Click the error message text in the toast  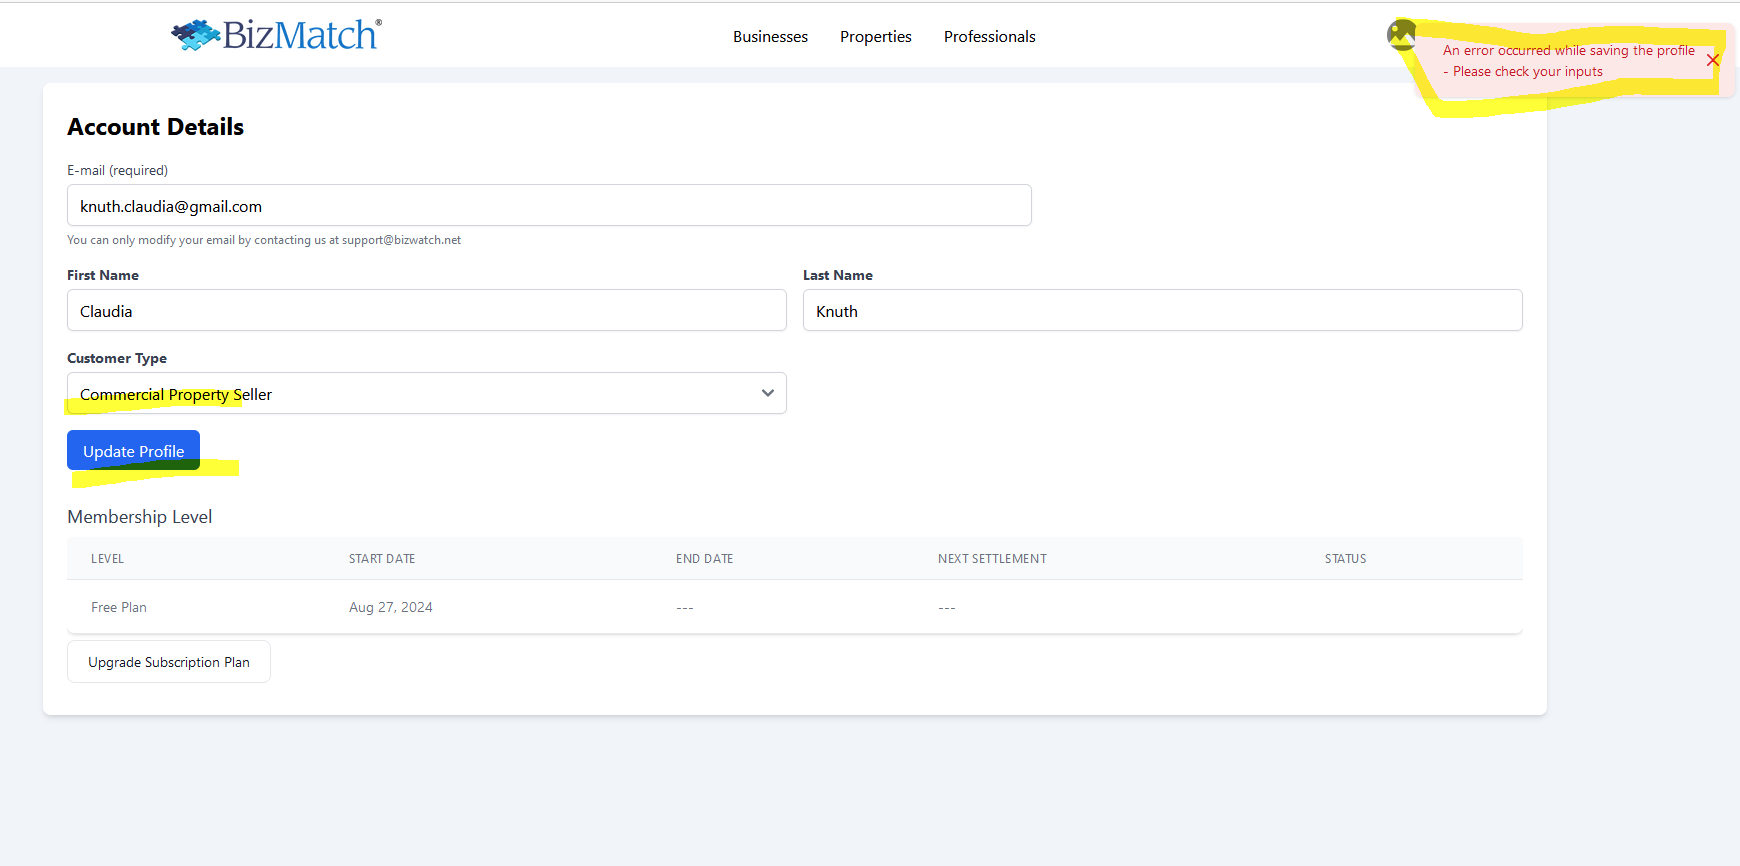(1567, 61)
